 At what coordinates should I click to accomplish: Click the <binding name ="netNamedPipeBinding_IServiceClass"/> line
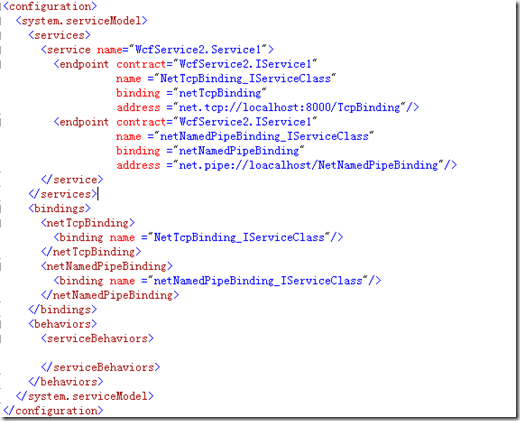click(x=217, y=281)
